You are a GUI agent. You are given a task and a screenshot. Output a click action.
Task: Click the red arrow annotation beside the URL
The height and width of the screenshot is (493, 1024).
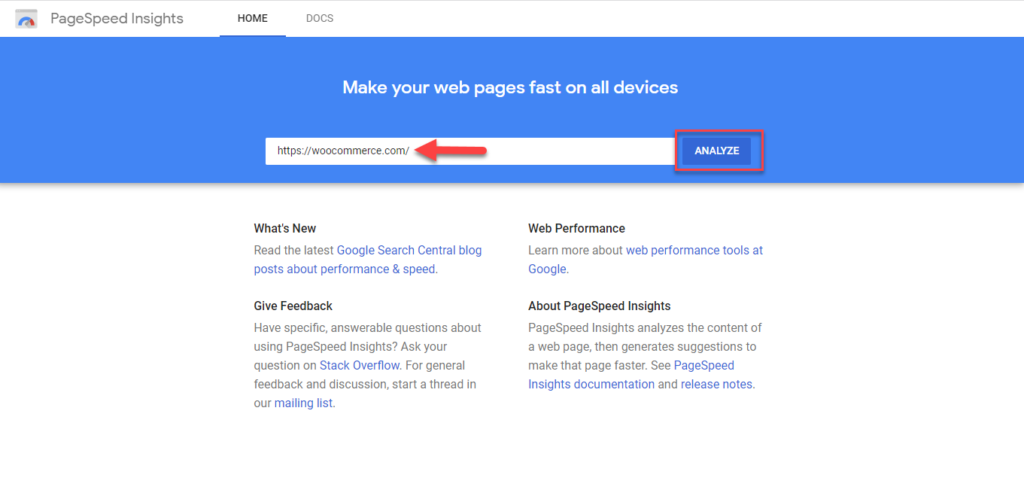click(x=451, y=151)
